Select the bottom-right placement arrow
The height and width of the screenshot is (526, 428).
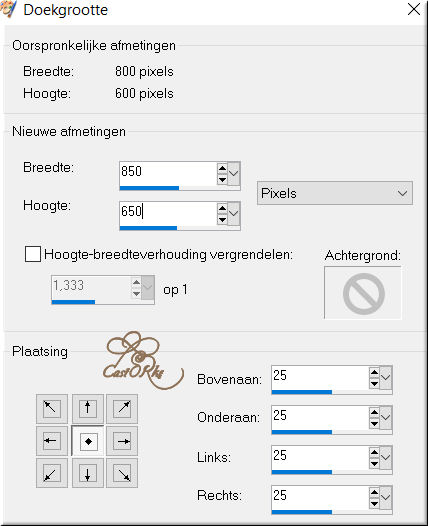(122, 473)
